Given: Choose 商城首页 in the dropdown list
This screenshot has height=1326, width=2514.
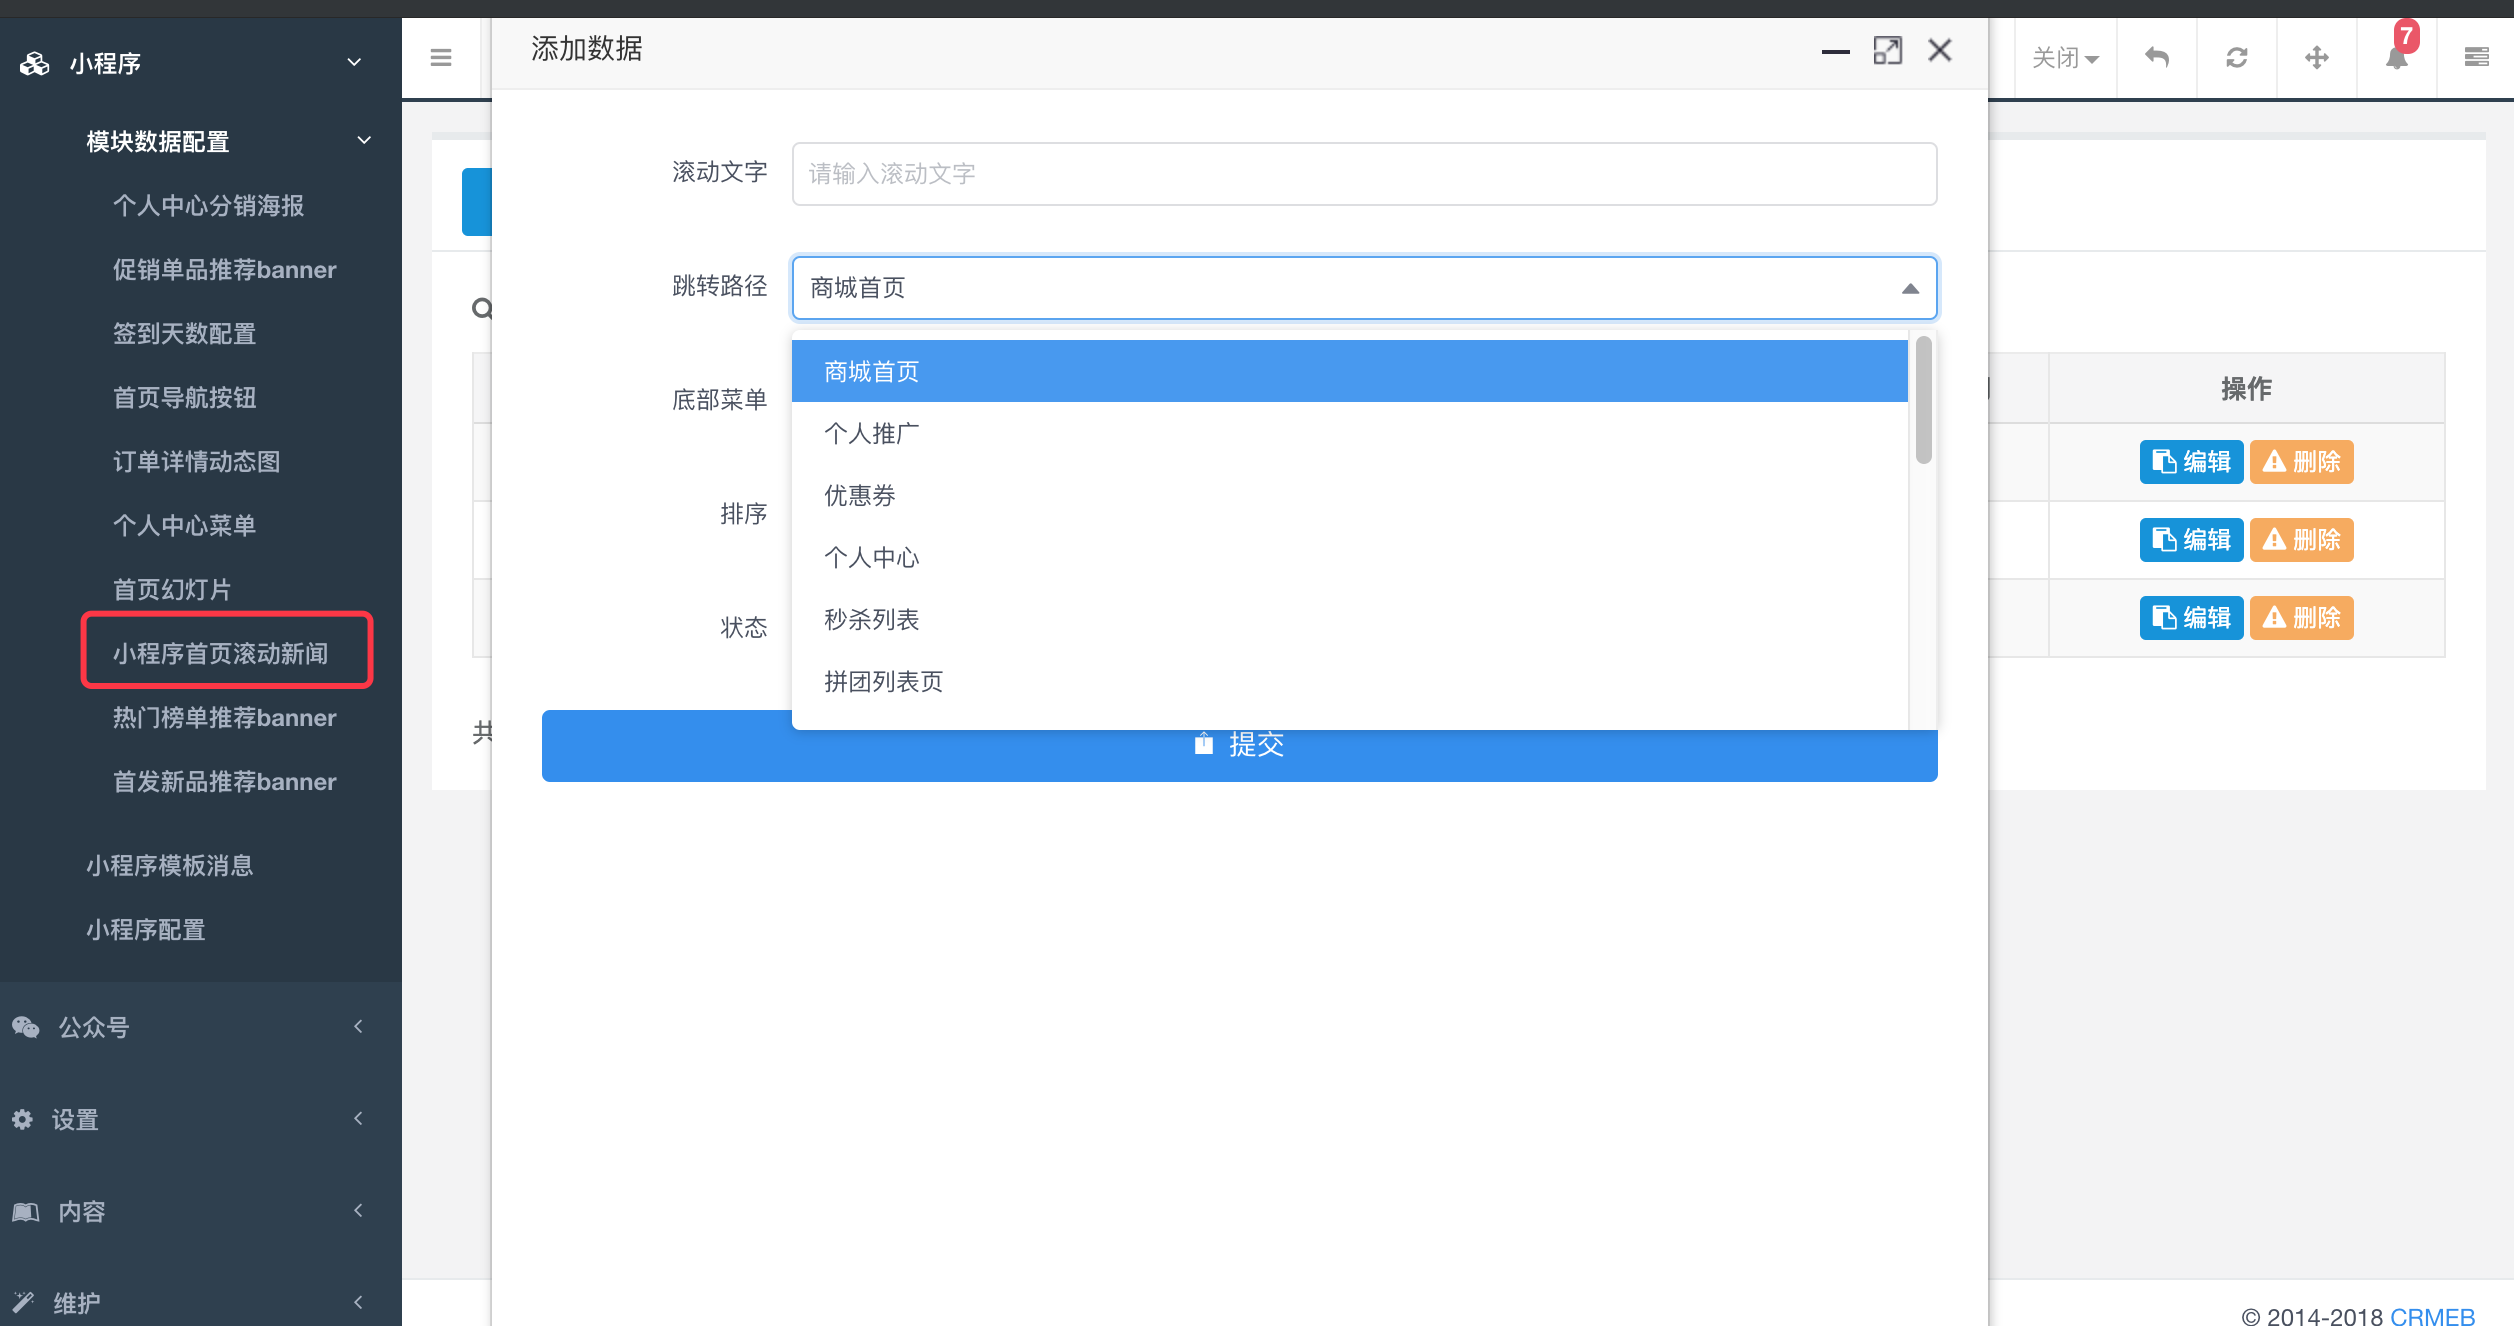Looking at the screenshot, I should click(x=1349, y=371).
